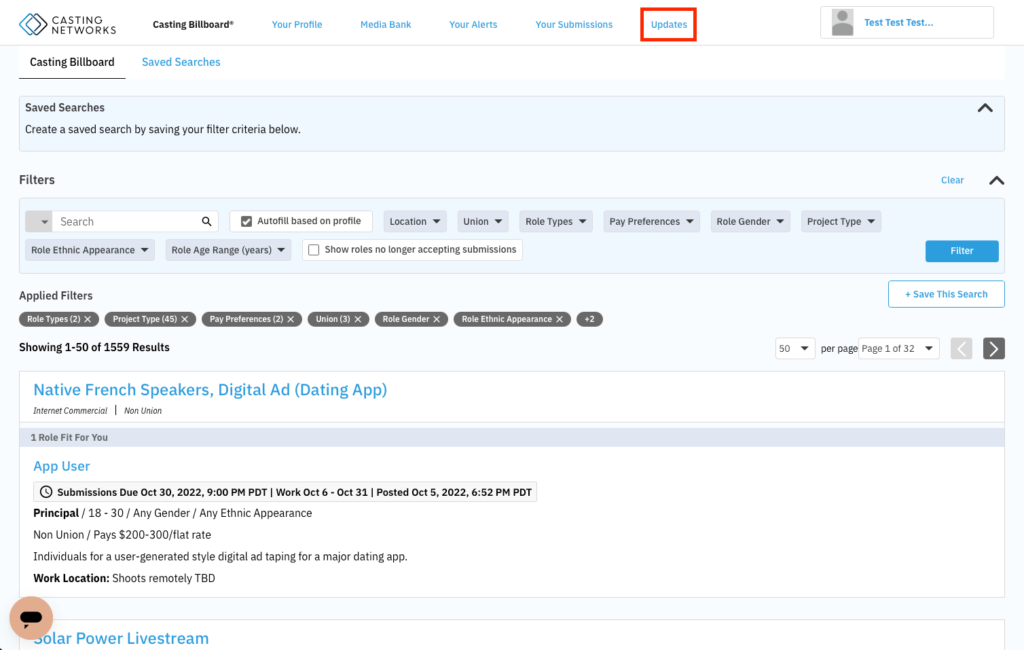Collapse the Saved Searches panel
The height and width of the screenshot is (650, 1024).
985,108
